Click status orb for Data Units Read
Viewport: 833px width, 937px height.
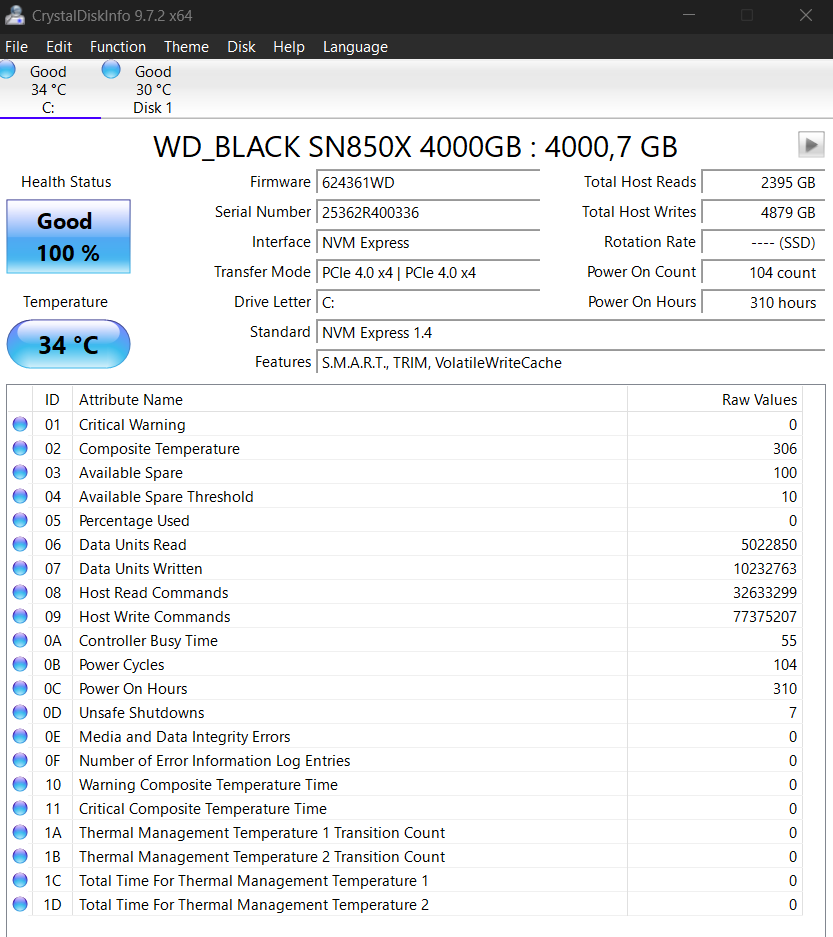tap(20, 544)
